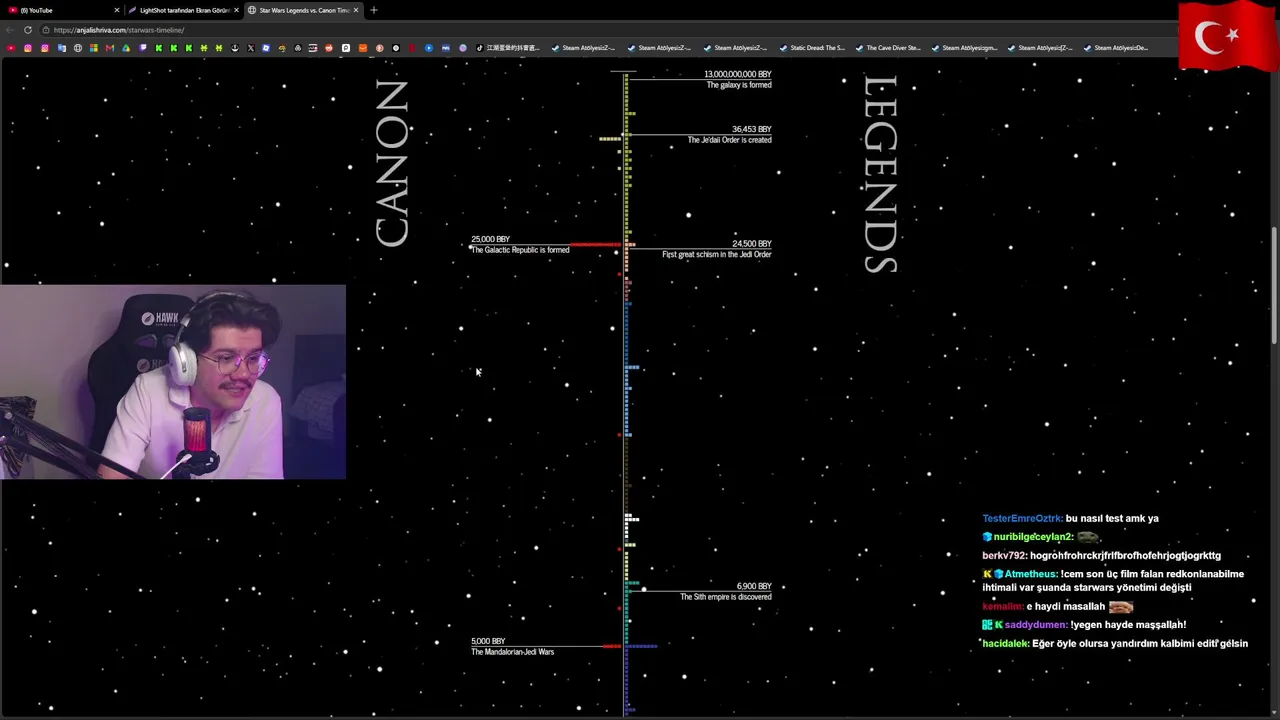Go back to the previous page
1280x720 pixels.
[x=10, y=30]
